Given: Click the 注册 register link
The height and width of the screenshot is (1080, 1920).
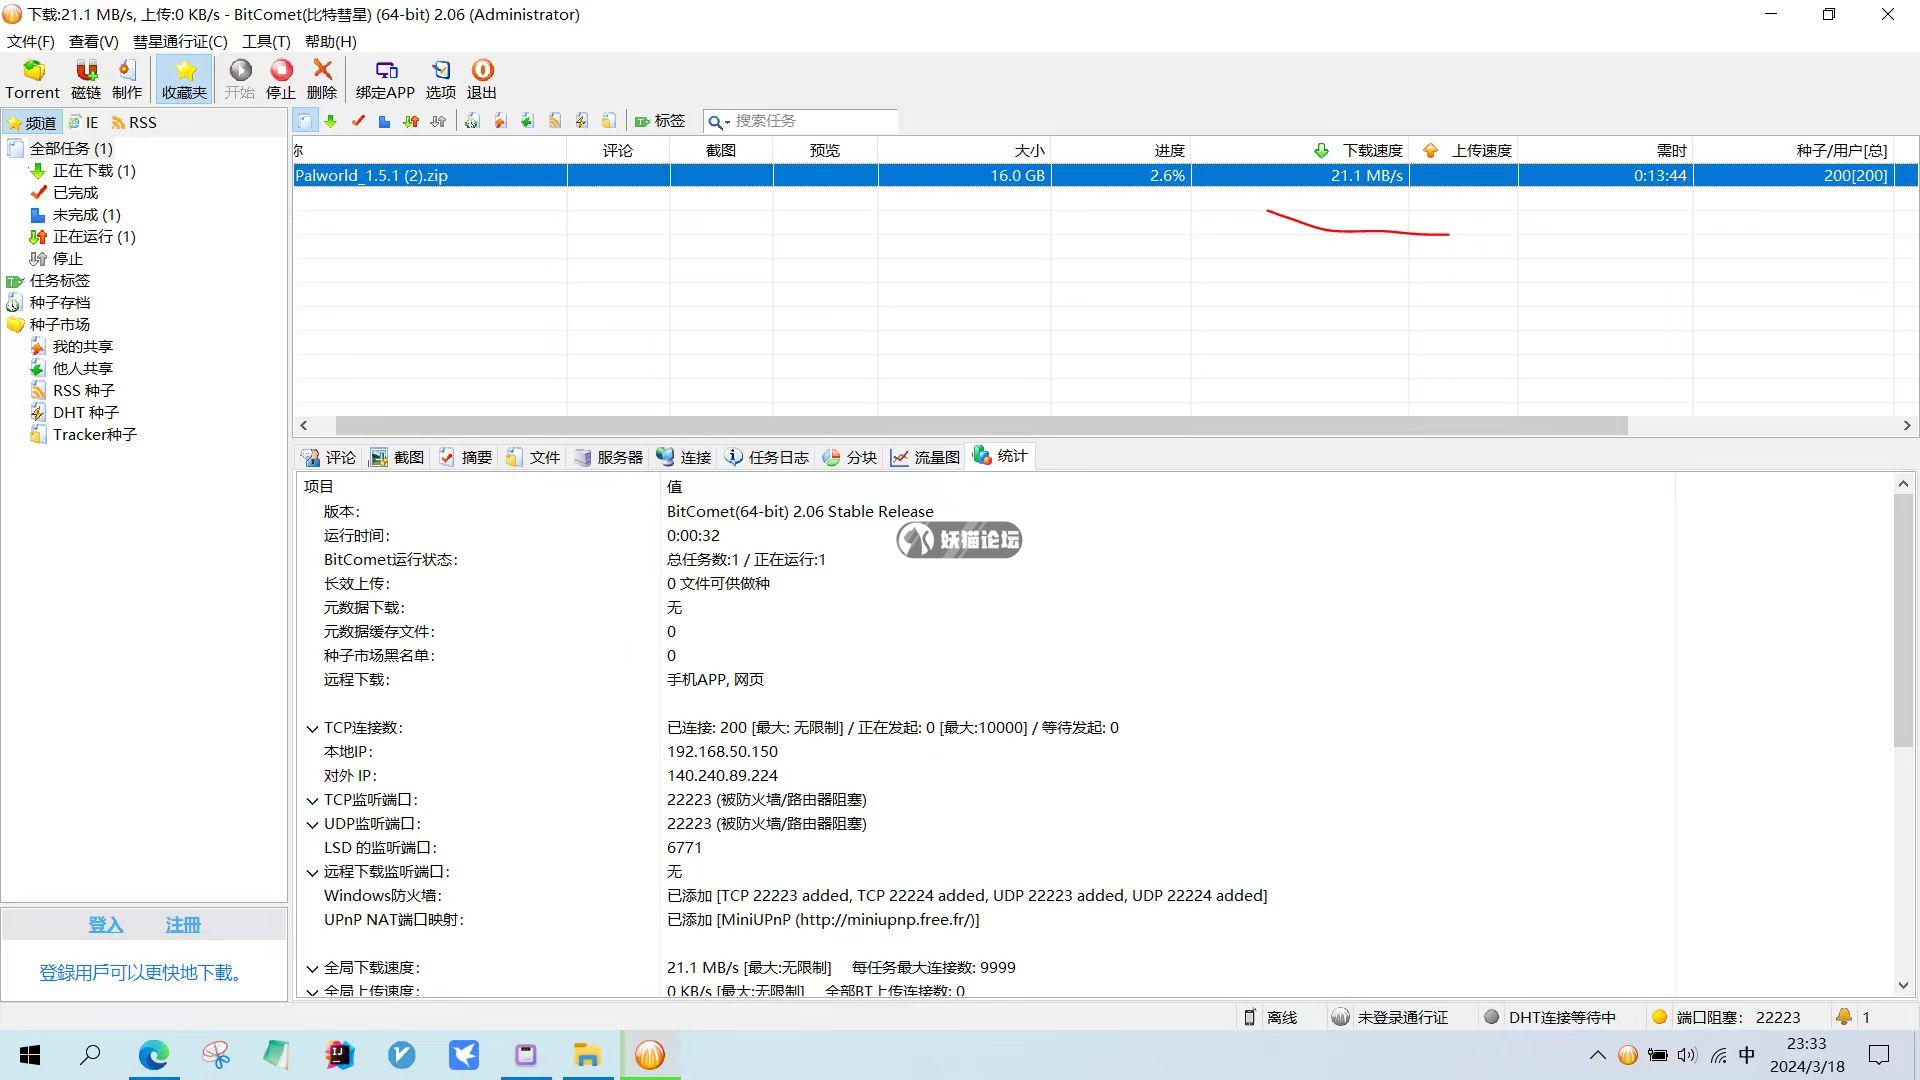Looking at the screenshot, I should pos(183,925).
